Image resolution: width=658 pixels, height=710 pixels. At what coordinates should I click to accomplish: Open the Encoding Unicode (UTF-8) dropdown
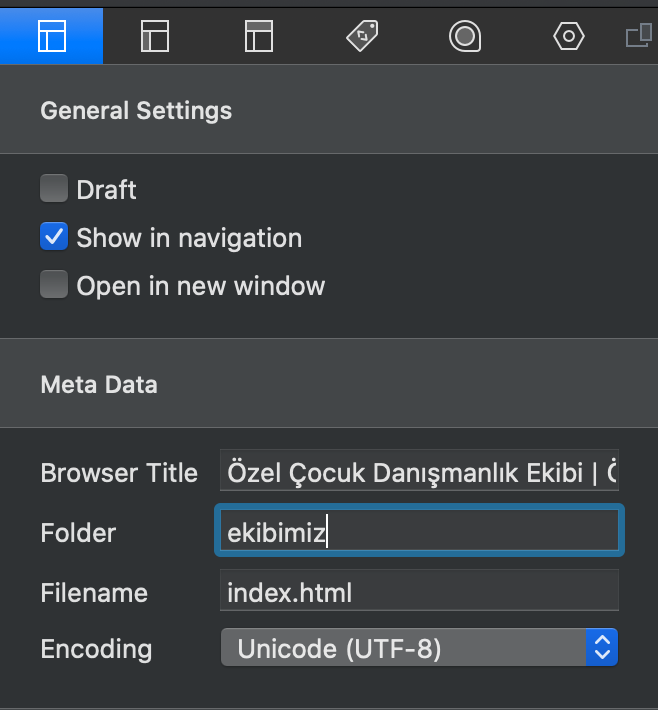point(419,648)
